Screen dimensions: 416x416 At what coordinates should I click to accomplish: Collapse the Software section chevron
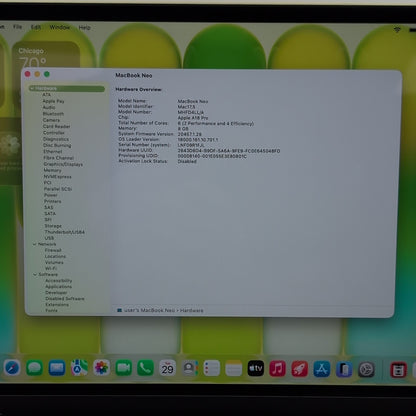click(35, 275)
